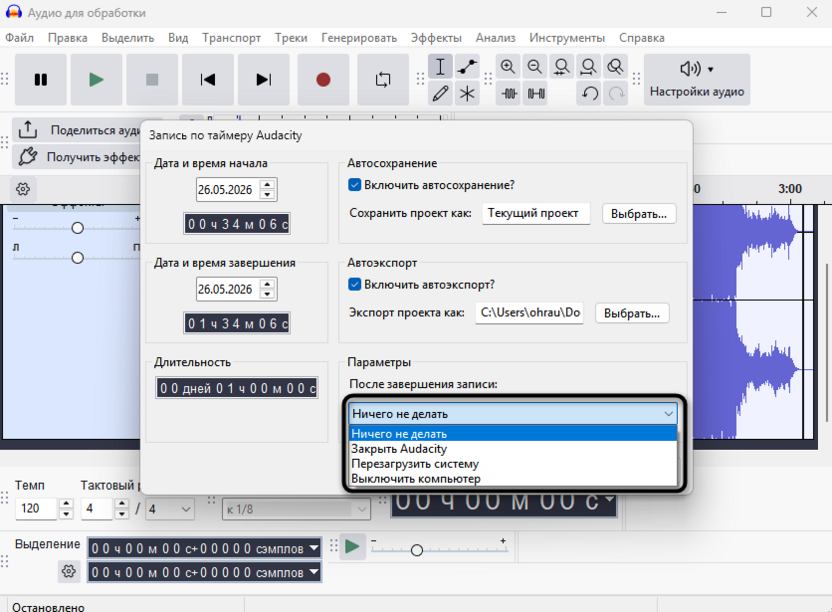Click 'Выбрать...' for save project
Screen dimensions: 832x612
639,214
